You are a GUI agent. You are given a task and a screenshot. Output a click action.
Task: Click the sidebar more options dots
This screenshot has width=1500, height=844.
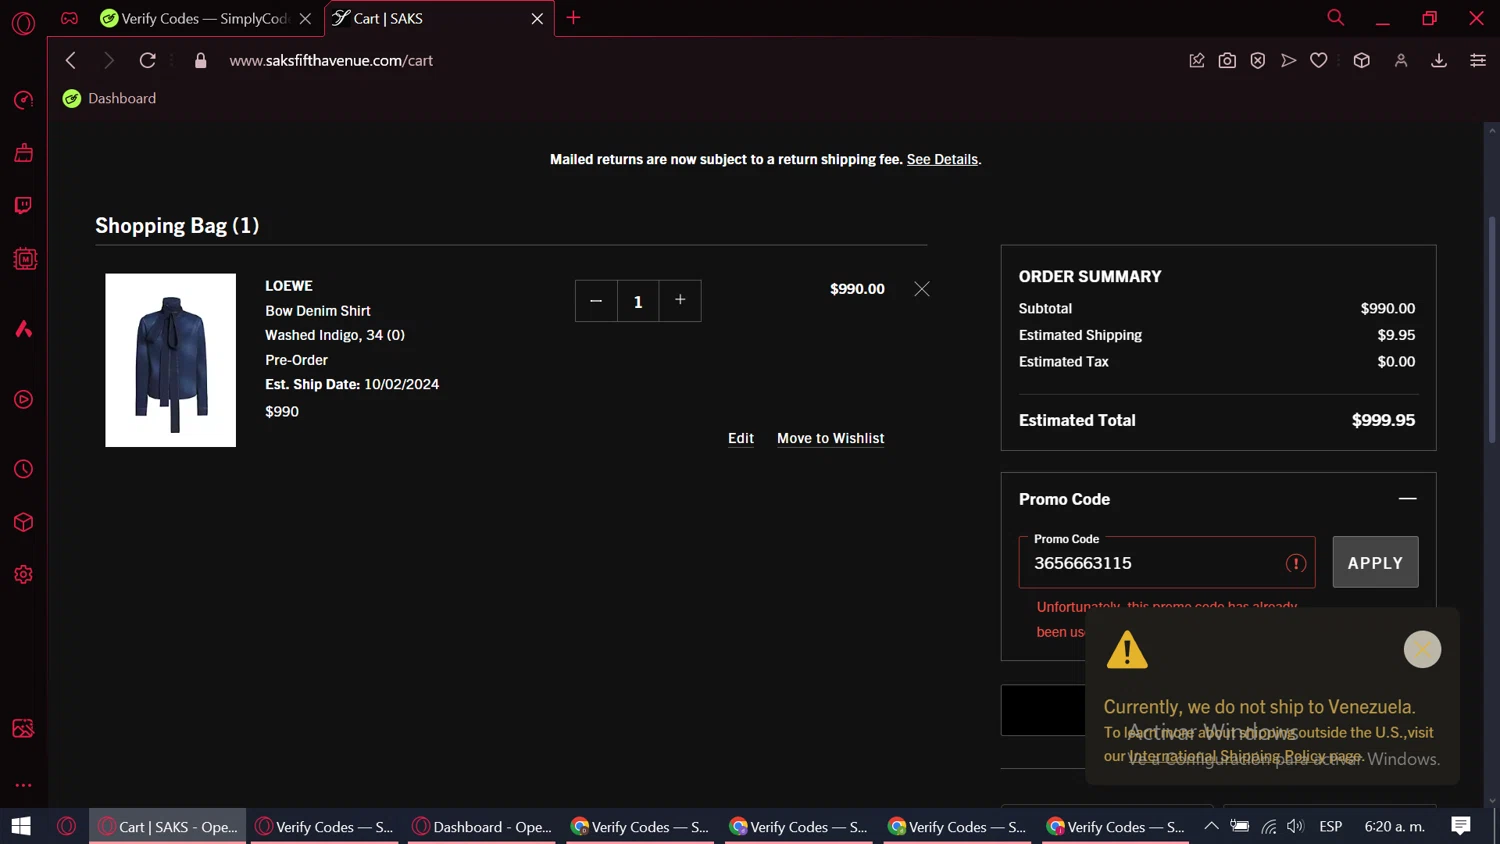click(23, 785)
